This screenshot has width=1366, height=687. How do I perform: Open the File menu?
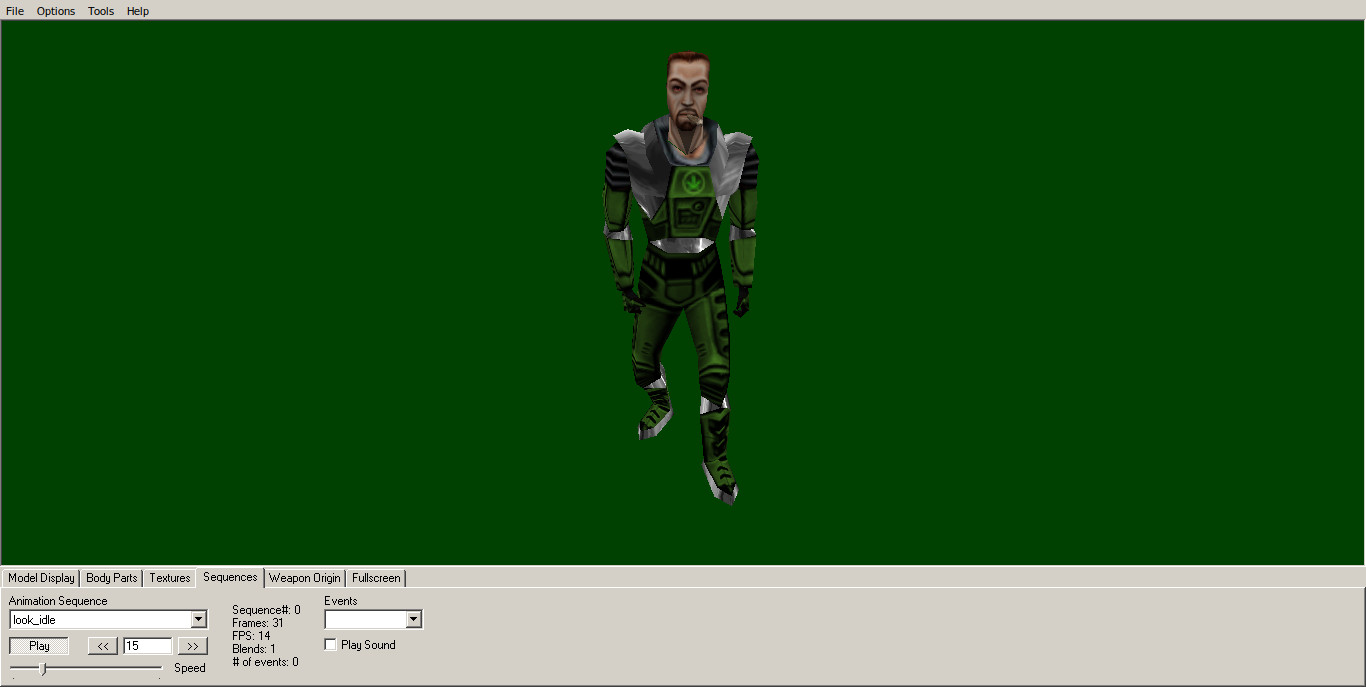point(14,11)
